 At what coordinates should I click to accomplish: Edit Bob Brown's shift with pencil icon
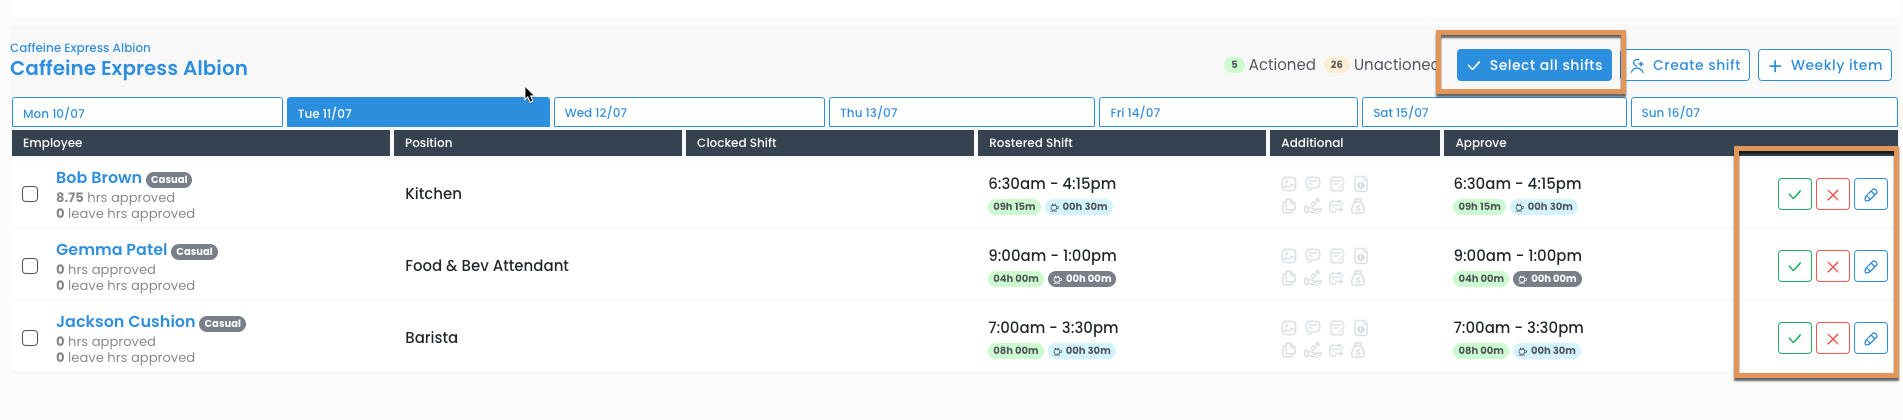[x=1870, y=194]
